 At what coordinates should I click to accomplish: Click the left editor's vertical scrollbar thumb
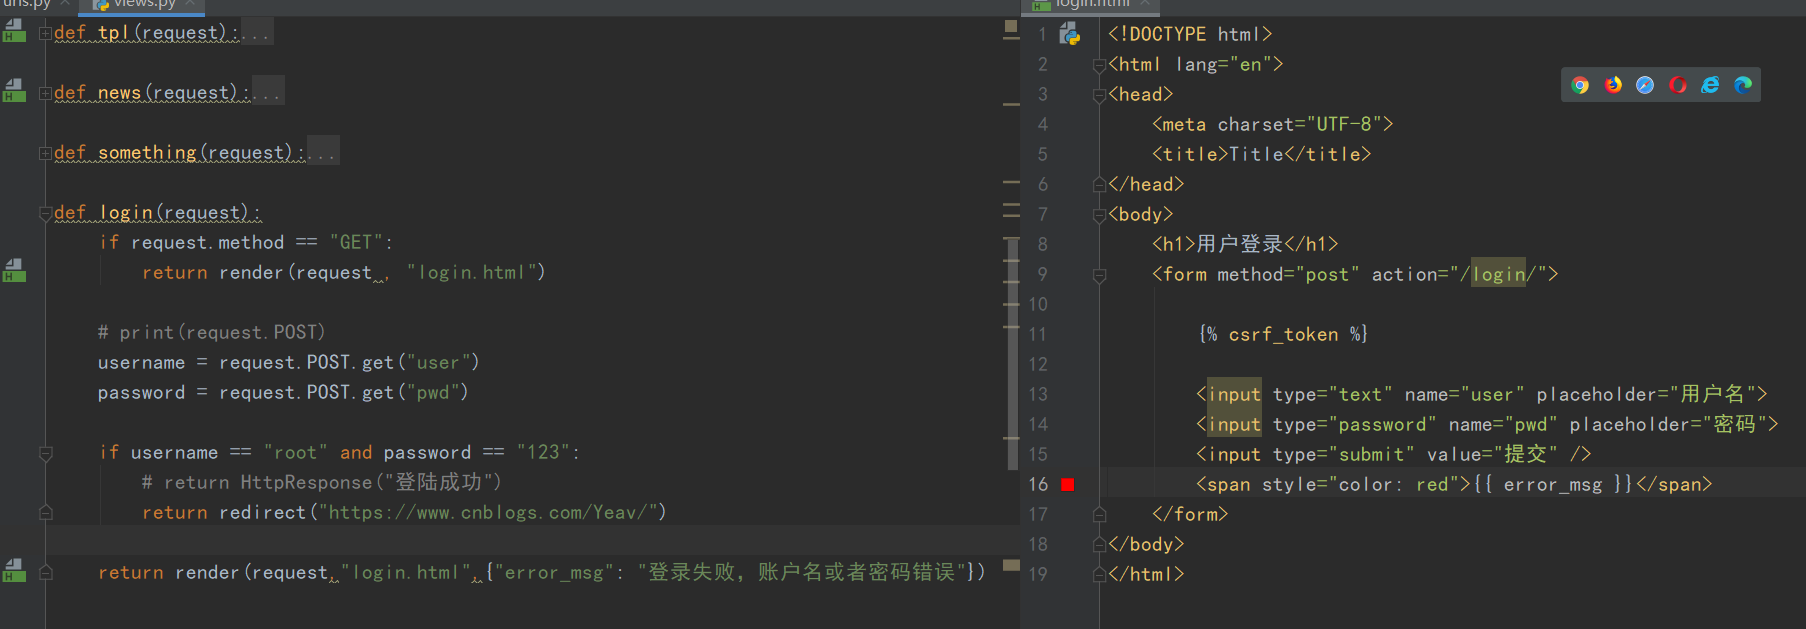click(1012, 350)
